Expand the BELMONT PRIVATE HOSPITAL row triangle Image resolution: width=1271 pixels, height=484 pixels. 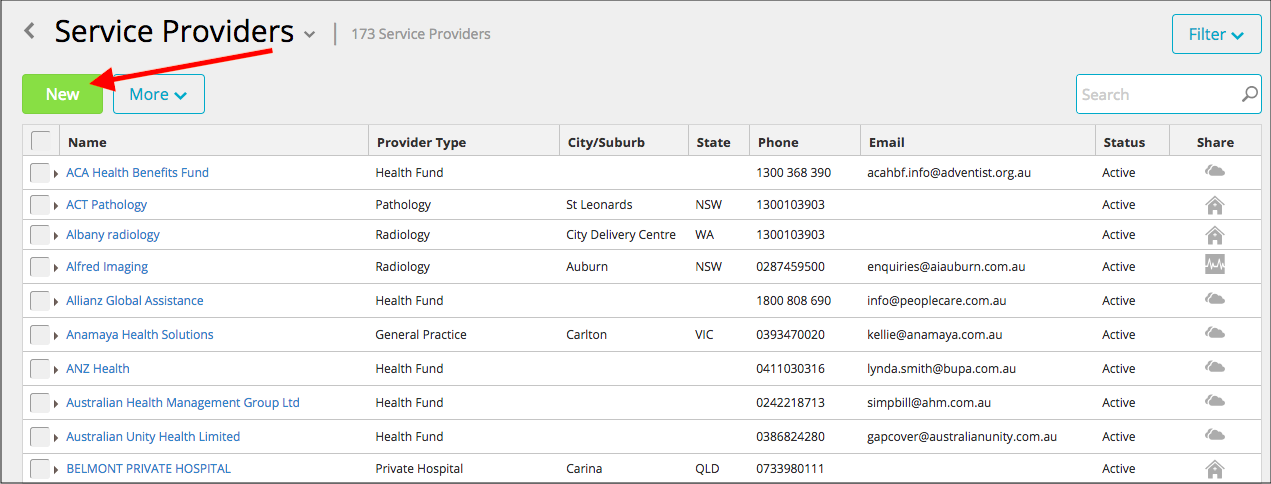pos(56,470)
